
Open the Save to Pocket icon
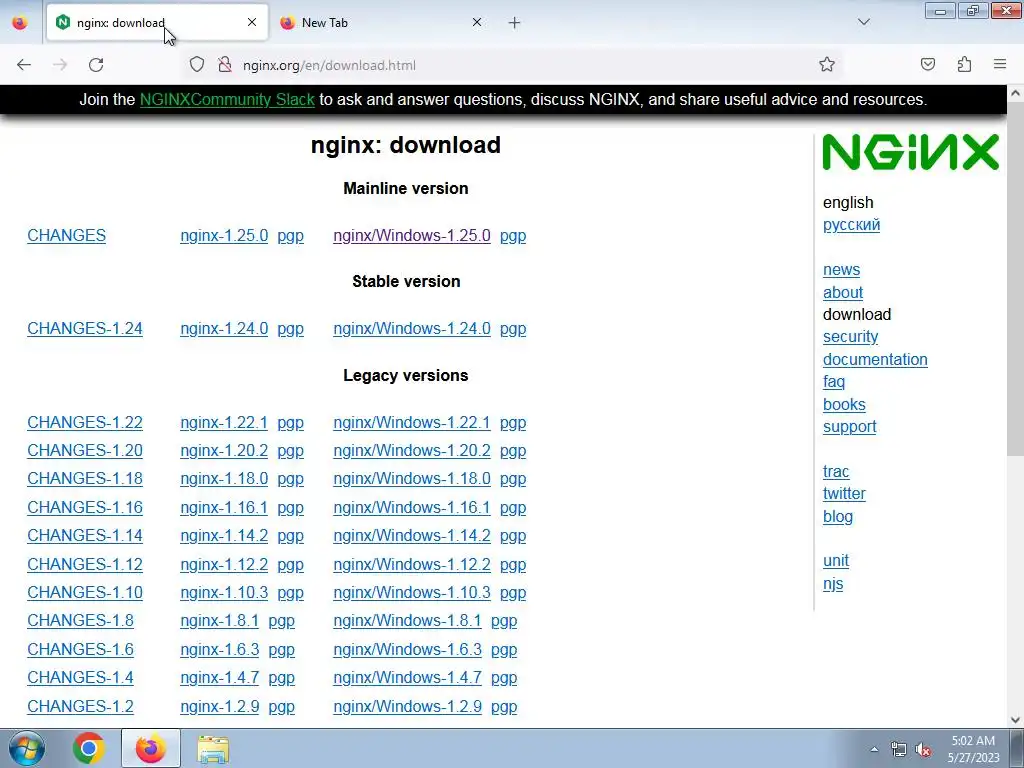pos(928,65)
